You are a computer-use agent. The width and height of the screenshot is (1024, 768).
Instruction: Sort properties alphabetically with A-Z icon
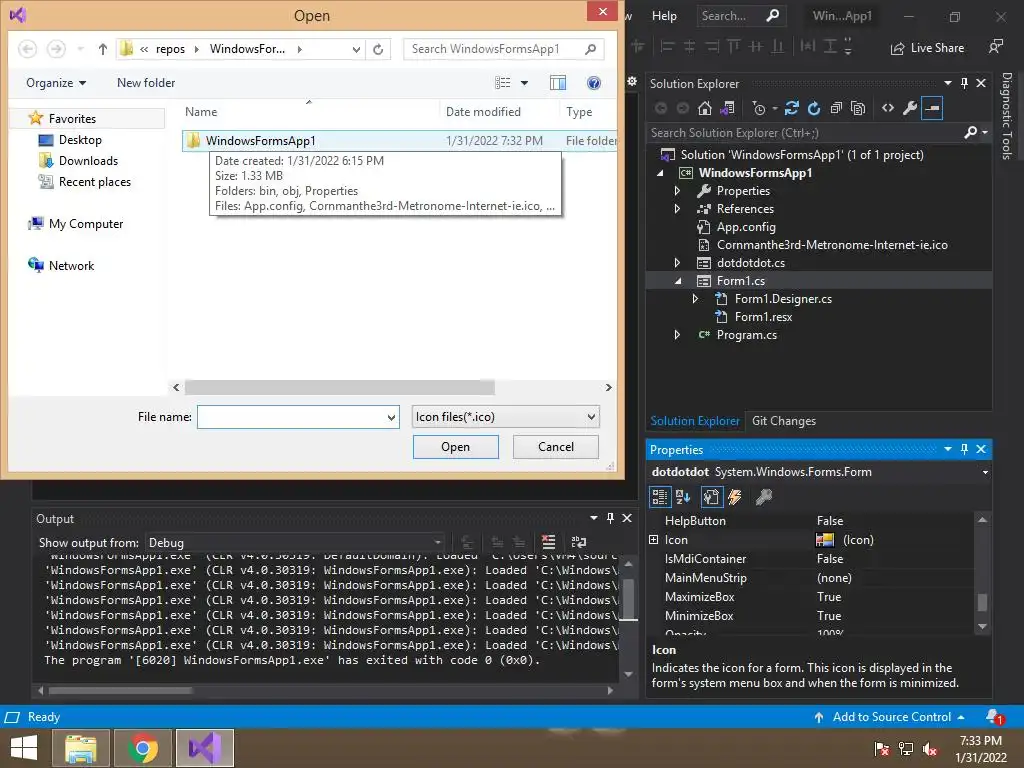(x=683, y=497)
